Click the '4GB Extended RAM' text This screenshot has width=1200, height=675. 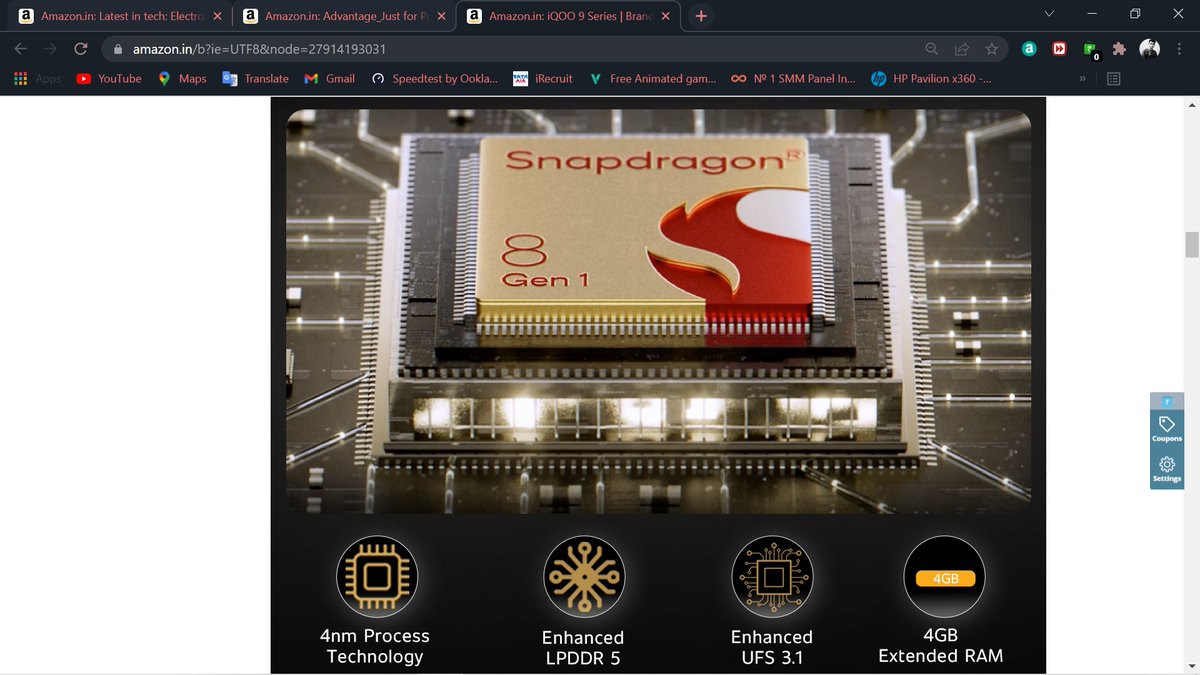941,646
